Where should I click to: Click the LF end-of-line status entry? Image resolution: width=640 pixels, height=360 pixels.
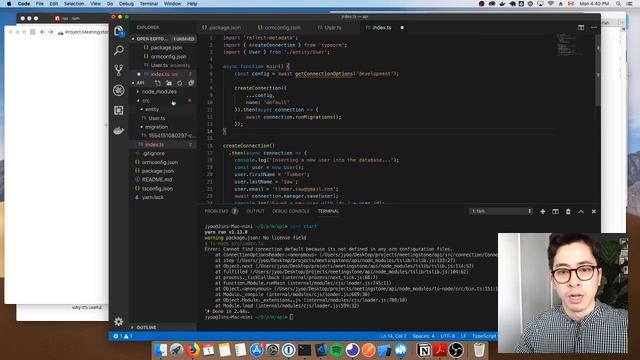463,336
